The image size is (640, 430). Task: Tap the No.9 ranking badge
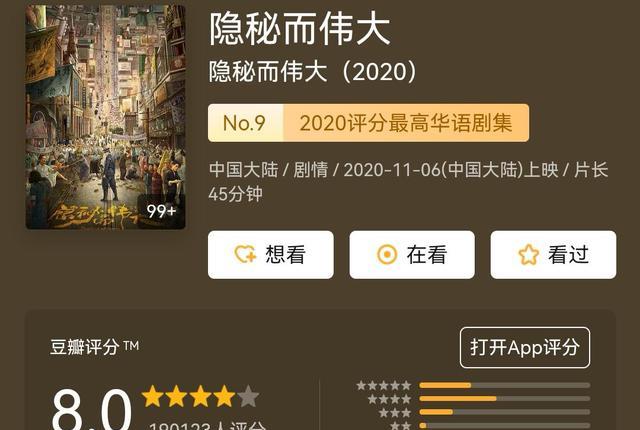pos(245,123)
